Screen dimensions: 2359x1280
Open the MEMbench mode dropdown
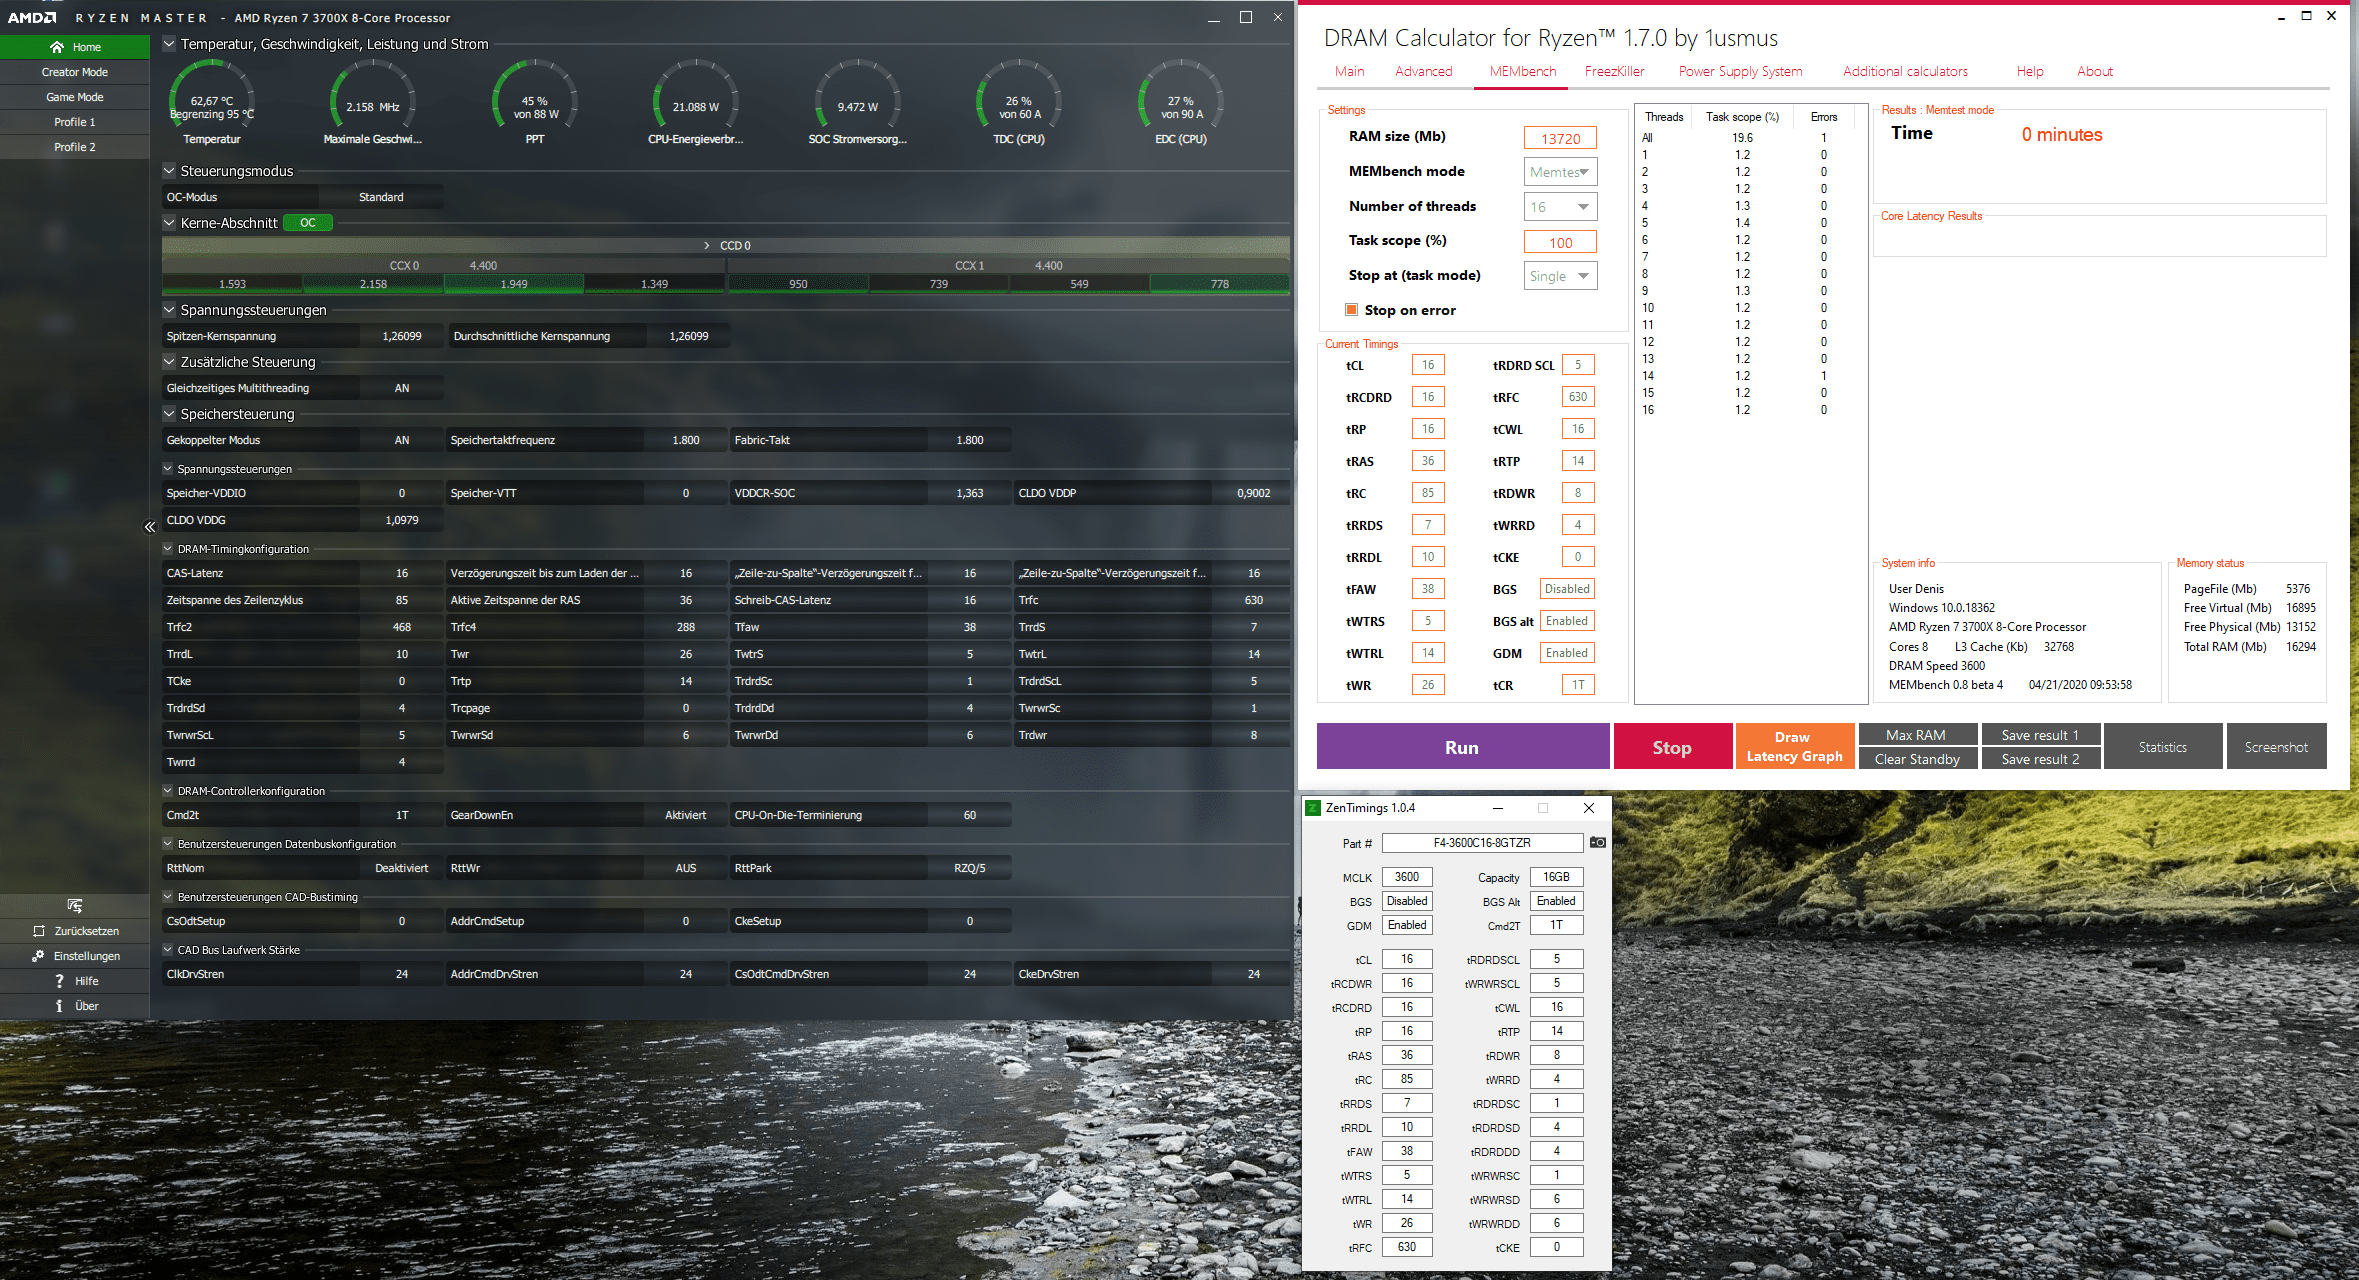[1560, 172]
